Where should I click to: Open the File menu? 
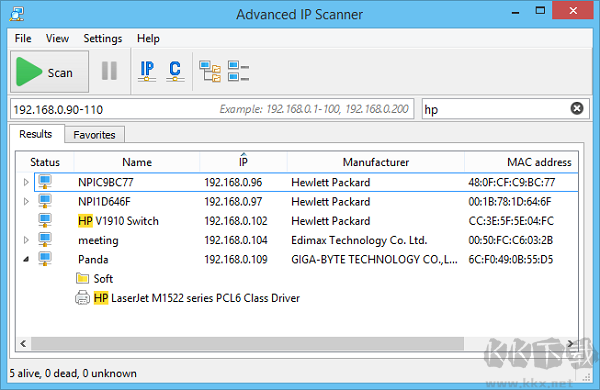23,38
